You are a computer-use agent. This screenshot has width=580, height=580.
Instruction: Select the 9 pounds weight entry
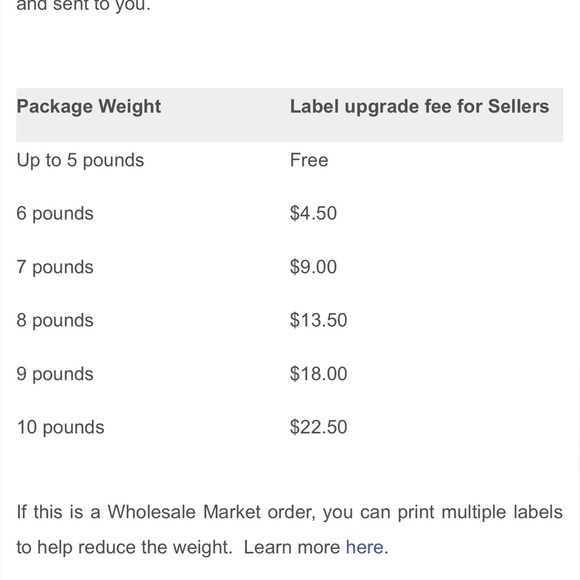55,374
